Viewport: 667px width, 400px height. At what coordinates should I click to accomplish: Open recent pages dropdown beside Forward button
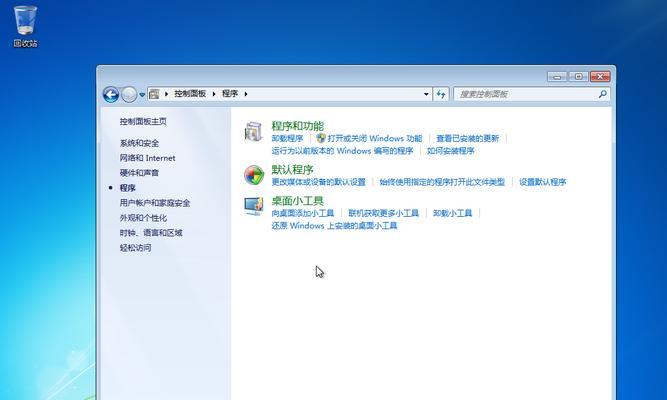pyautogui.click(x=142, y=94)
